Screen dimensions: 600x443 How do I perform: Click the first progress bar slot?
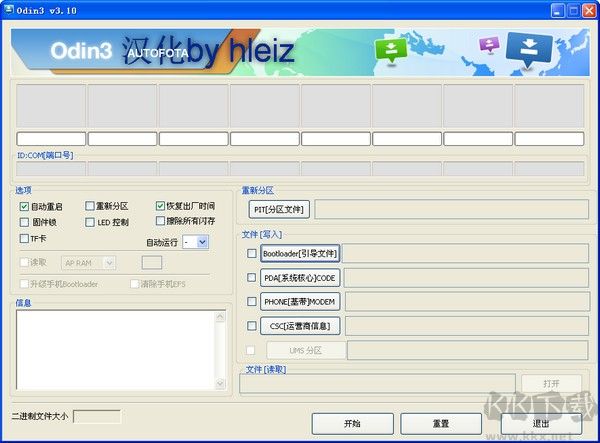[51, 139]
